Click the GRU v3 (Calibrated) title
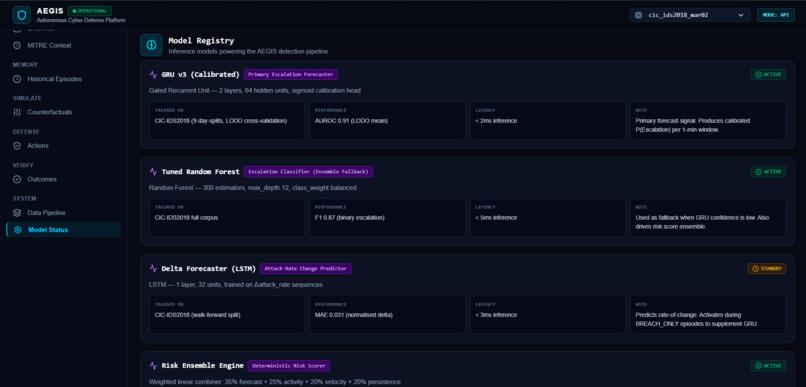This screenshot has height=387, width=806. coord(200,75)
